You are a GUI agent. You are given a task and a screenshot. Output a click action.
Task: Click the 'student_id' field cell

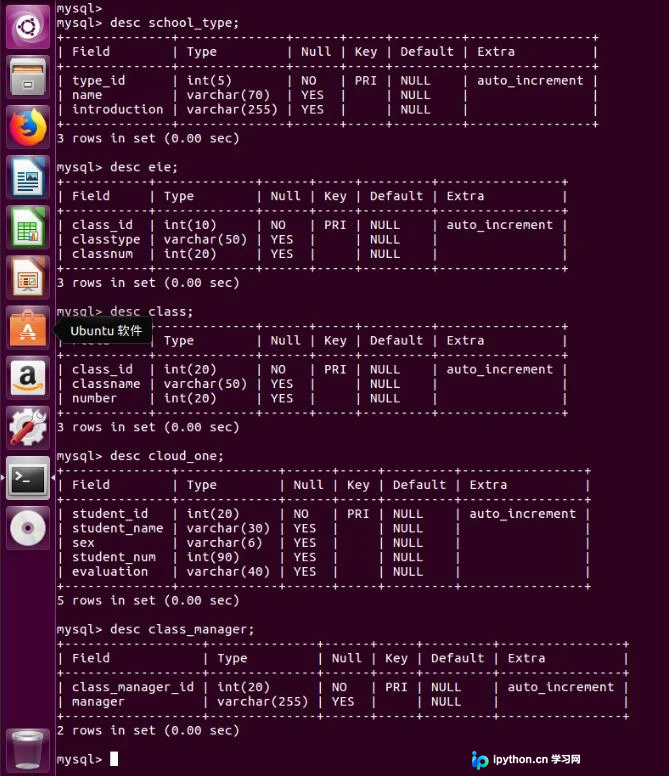[110, 514]
